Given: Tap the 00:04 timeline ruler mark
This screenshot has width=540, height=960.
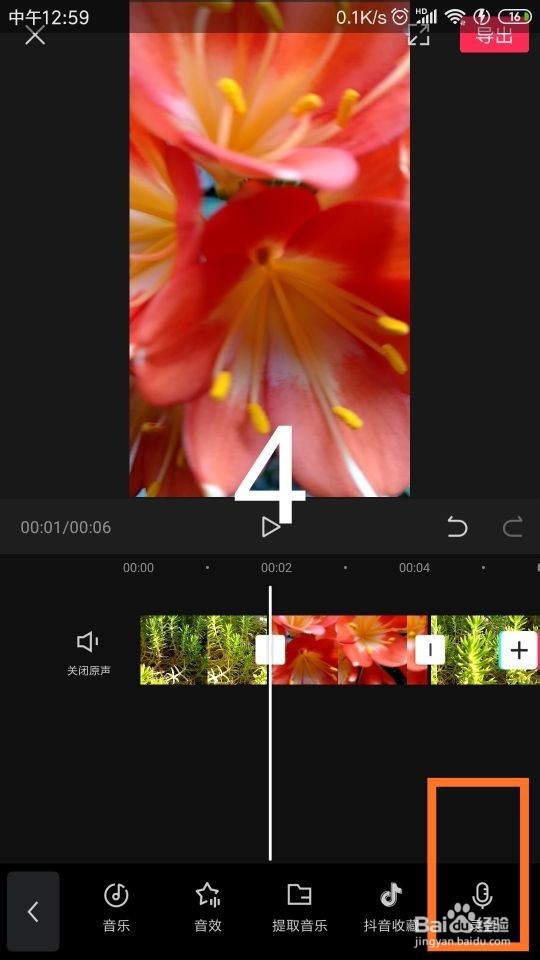Looking at the screenshot, I should (x=414, y=568).
